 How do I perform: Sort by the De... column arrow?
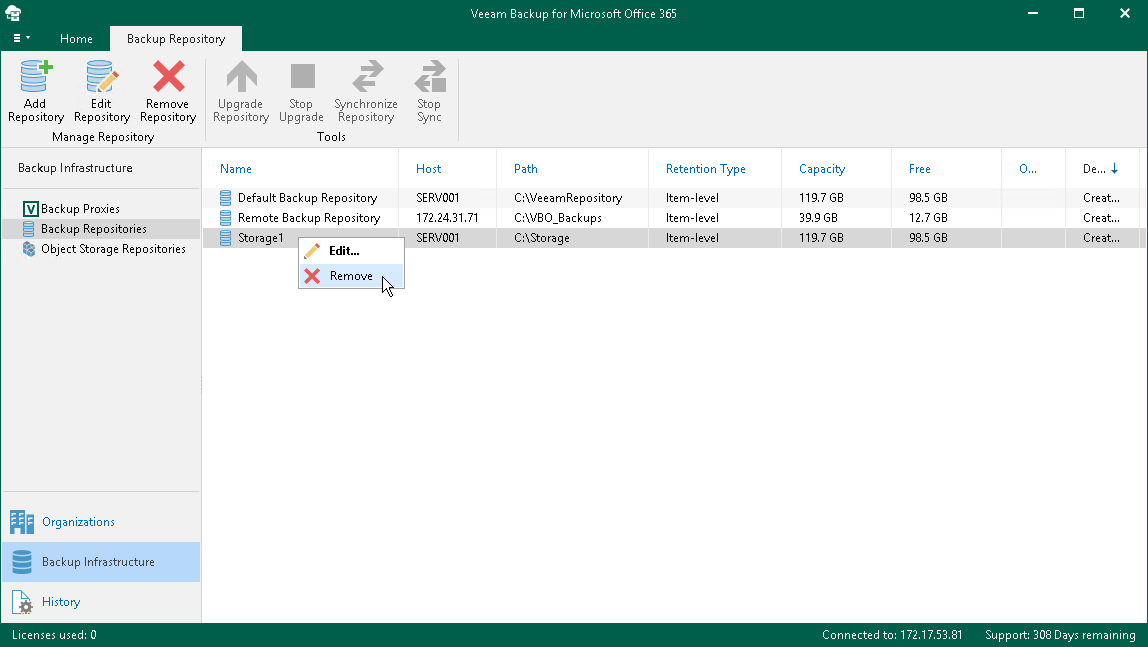[x=1114, y=169]
